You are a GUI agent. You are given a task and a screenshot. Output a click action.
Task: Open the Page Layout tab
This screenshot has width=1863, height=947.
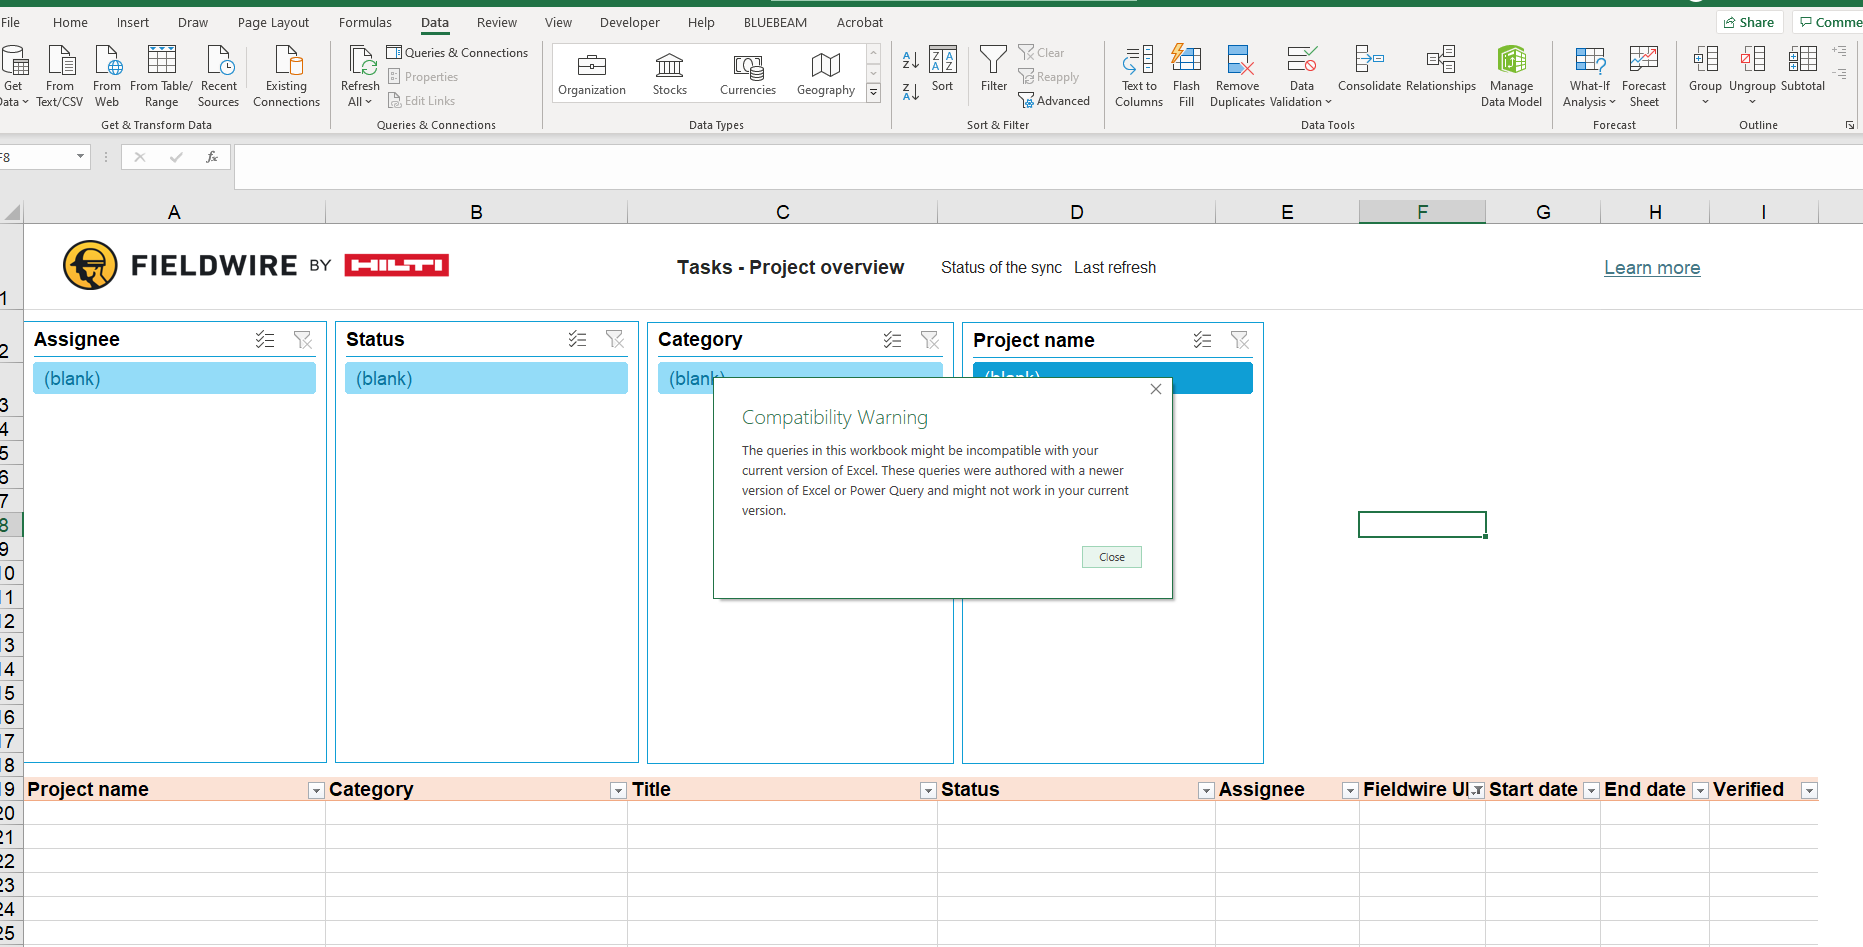point(273,22)
